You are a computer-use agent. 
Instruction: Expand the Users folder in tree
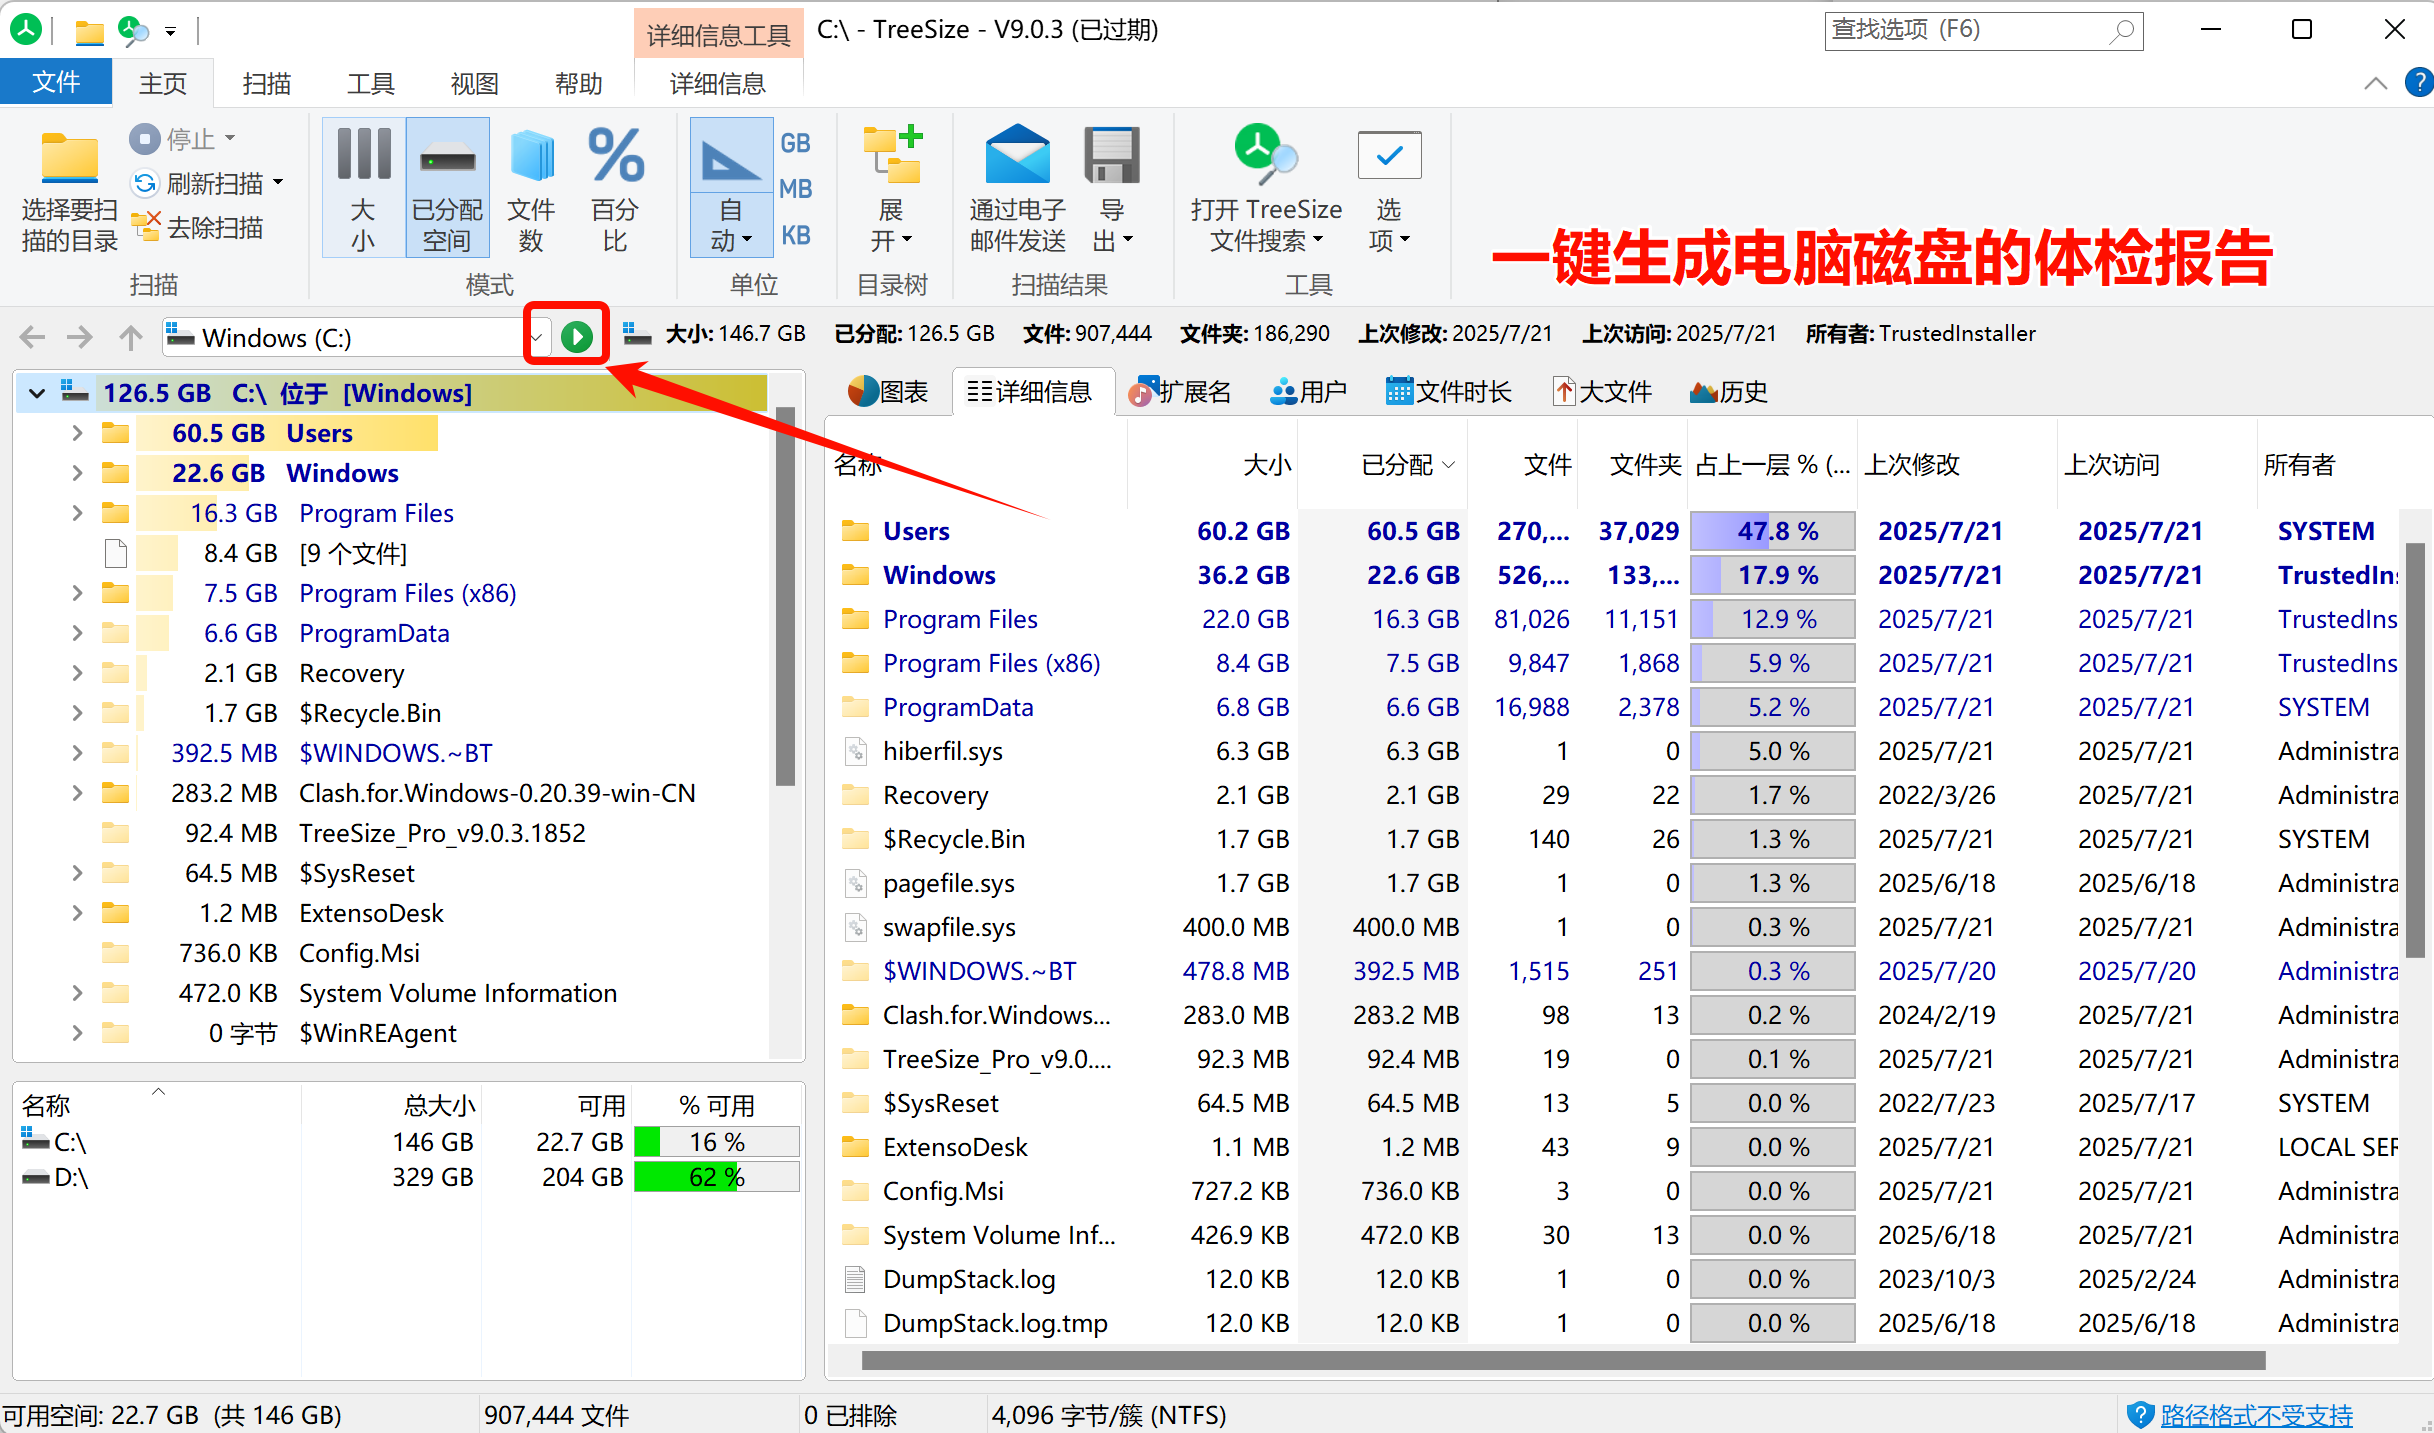tap(77, 433)
